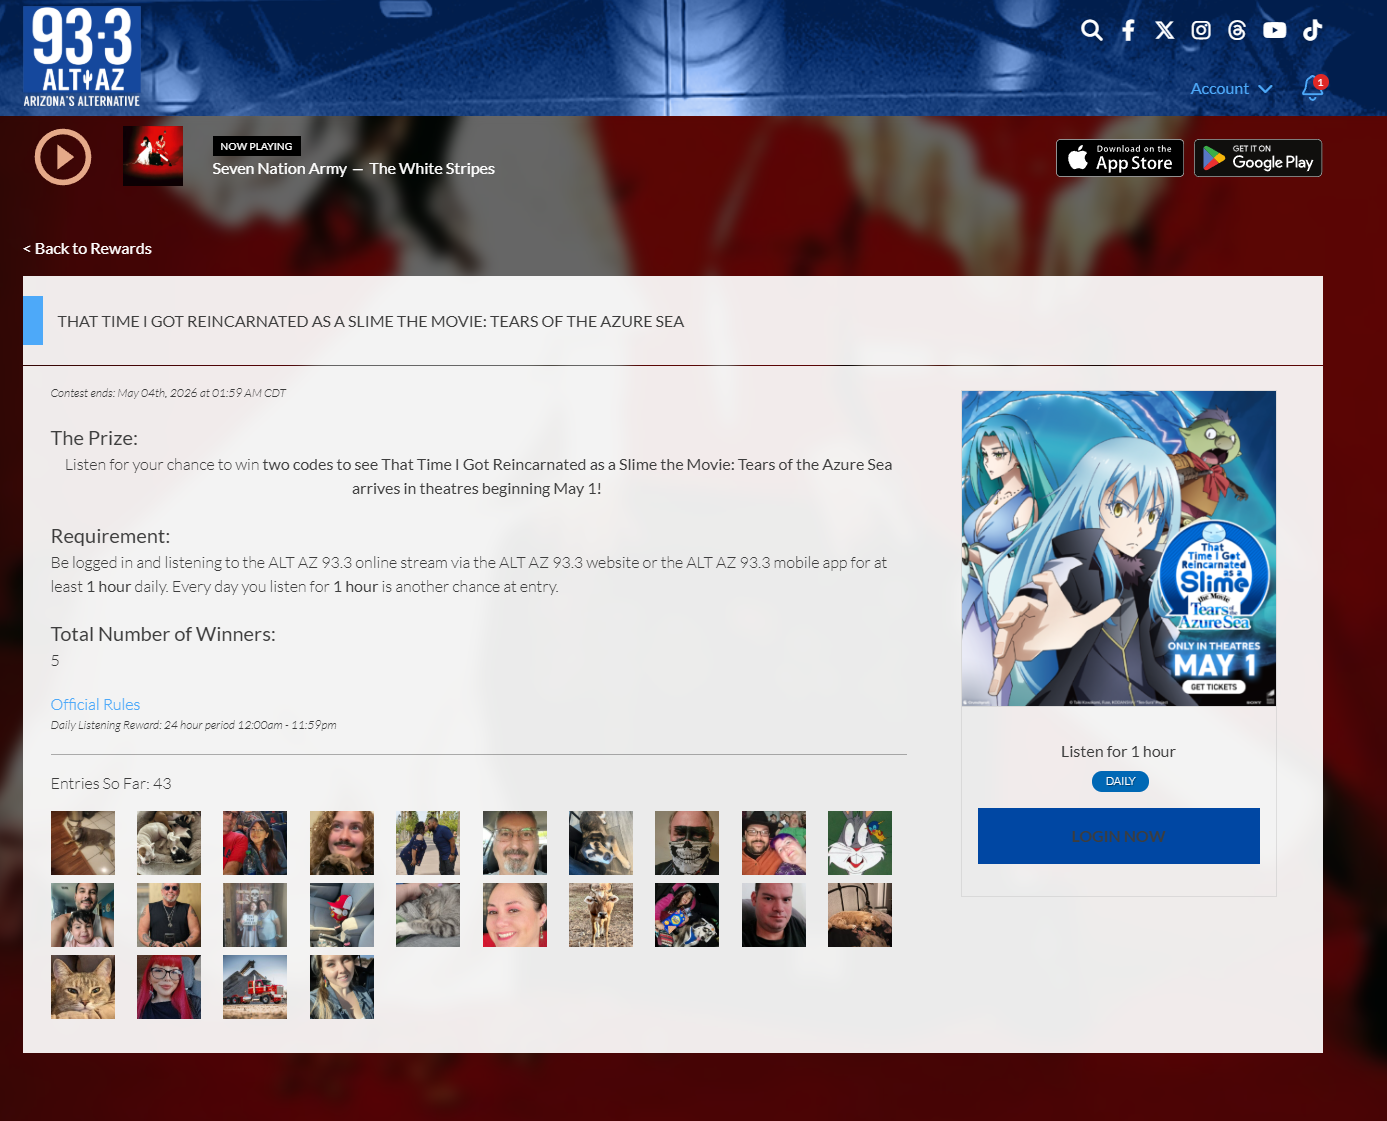Click the Seven Nation Army song title
The image size is (1387, 1121).
coord(279,169)
